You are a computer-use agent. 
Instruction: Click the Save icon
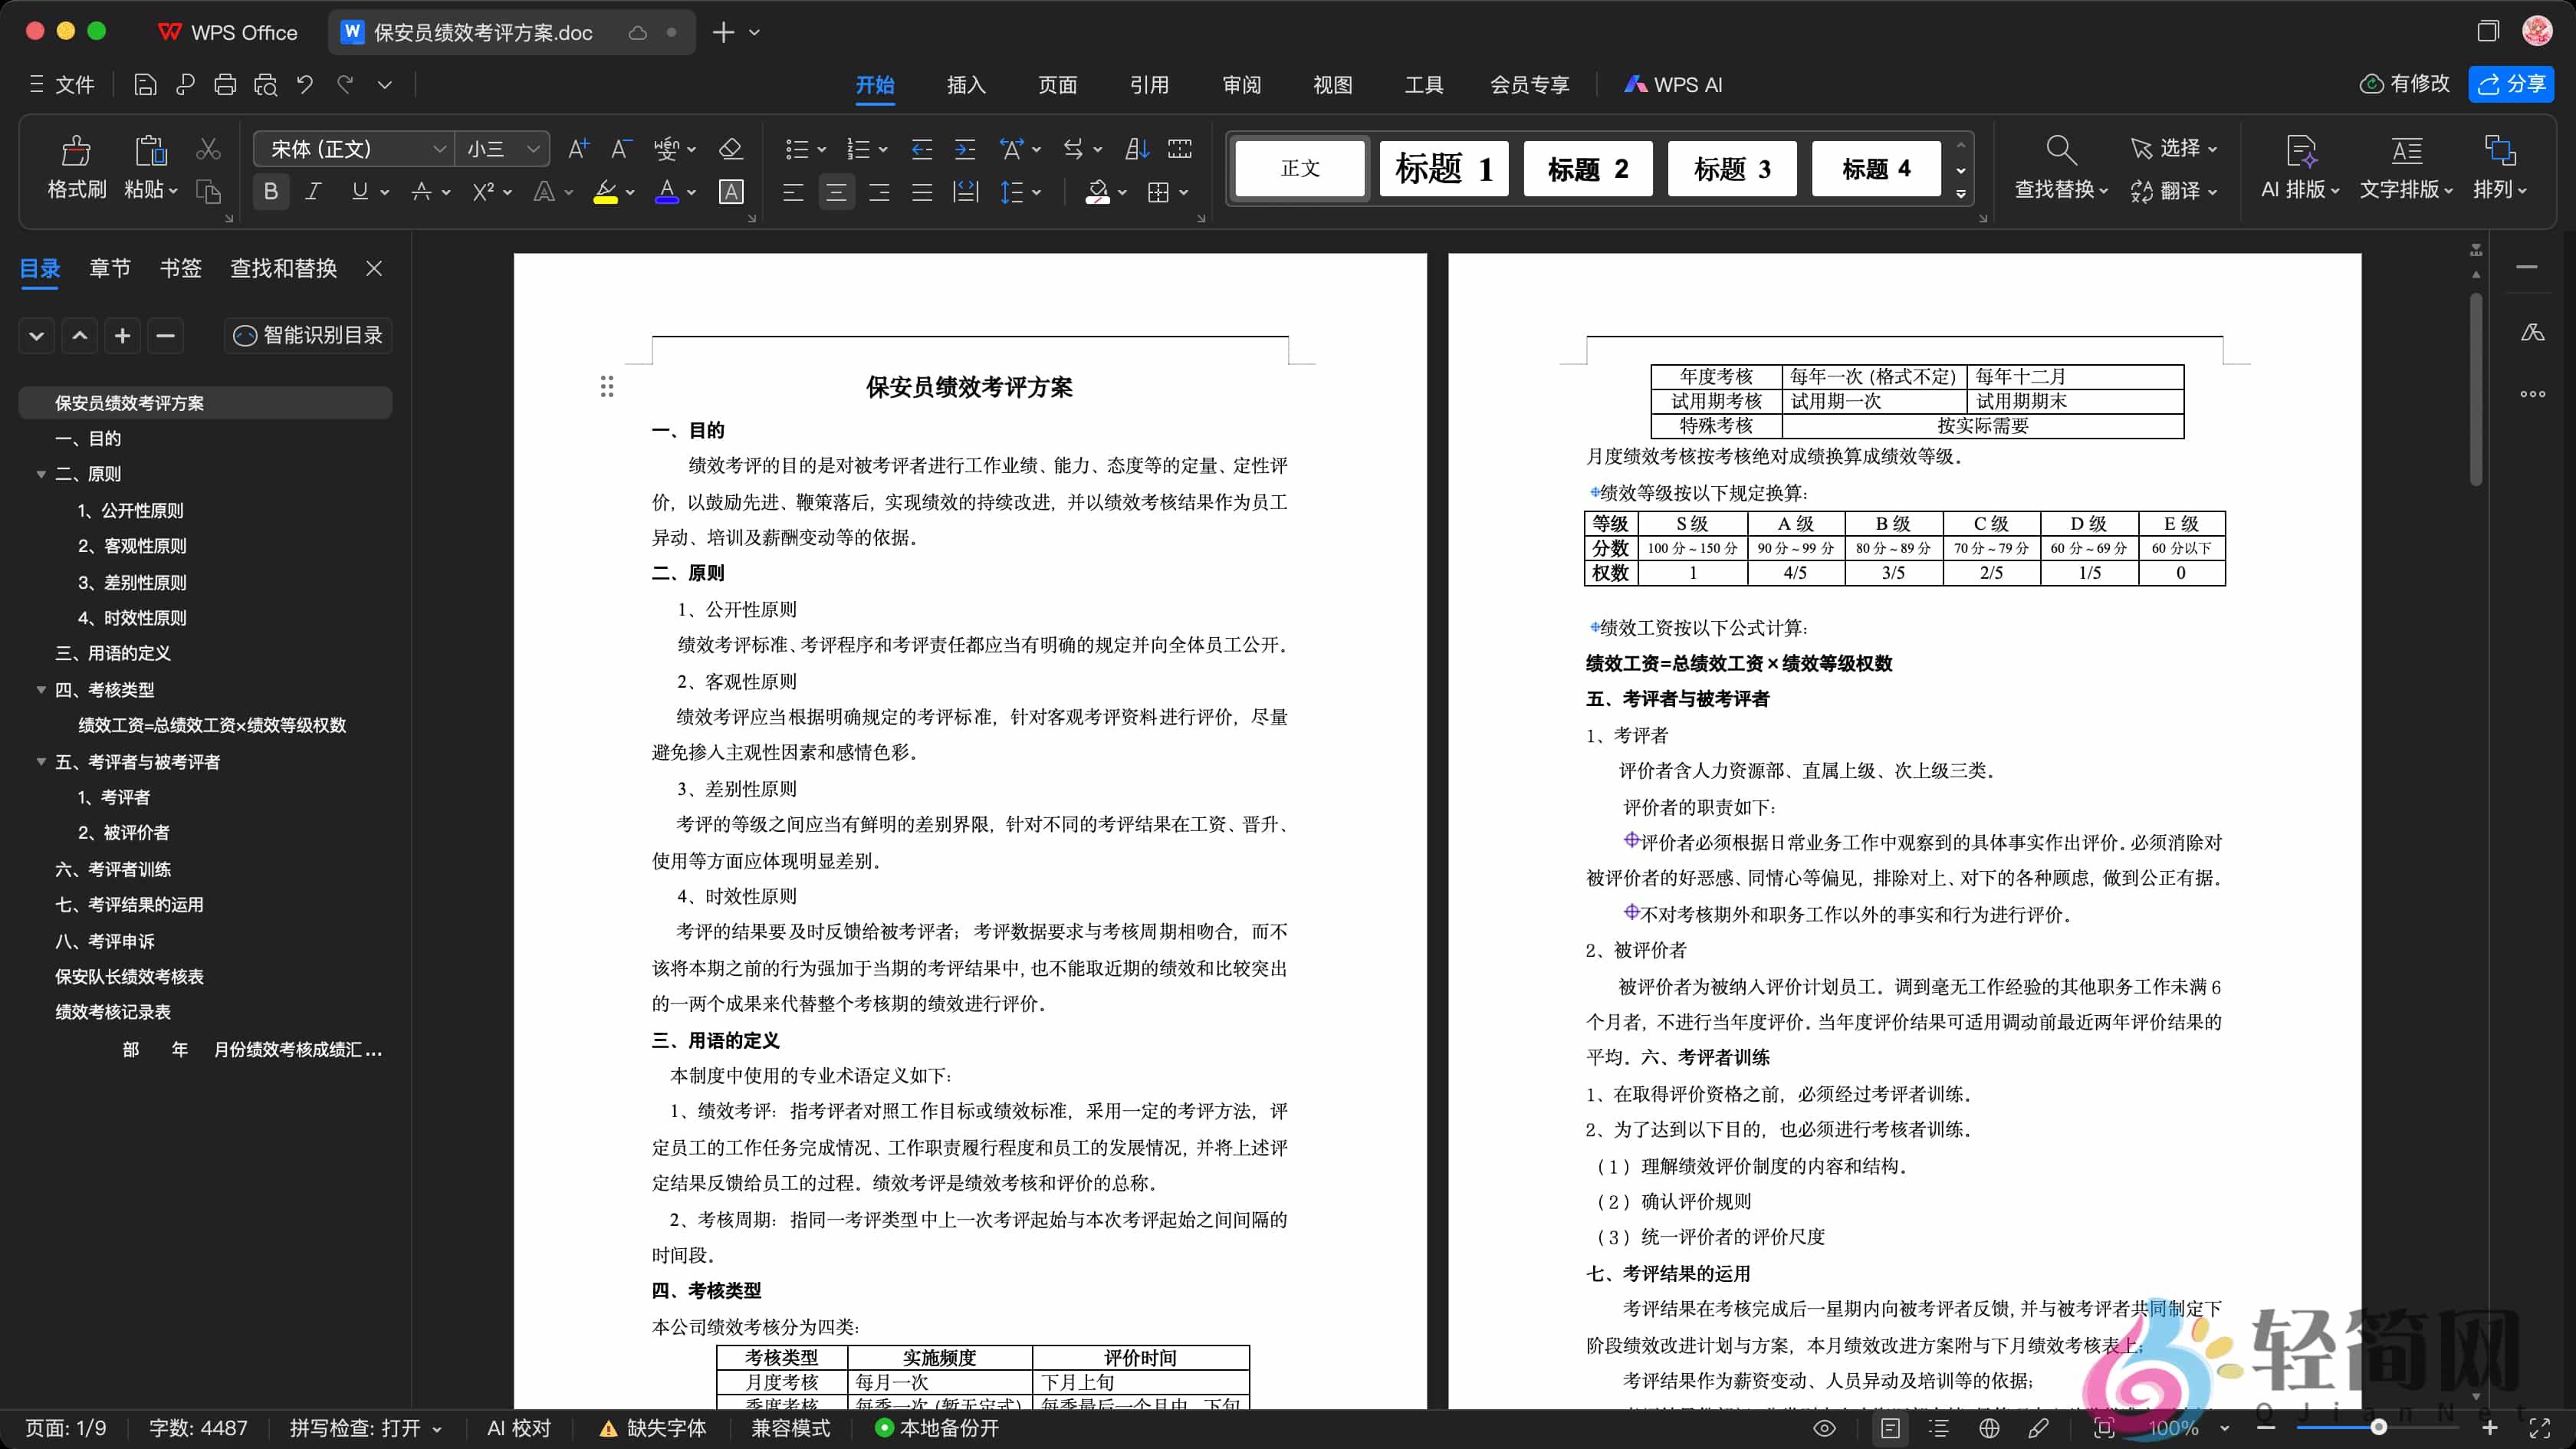(145, 84)
